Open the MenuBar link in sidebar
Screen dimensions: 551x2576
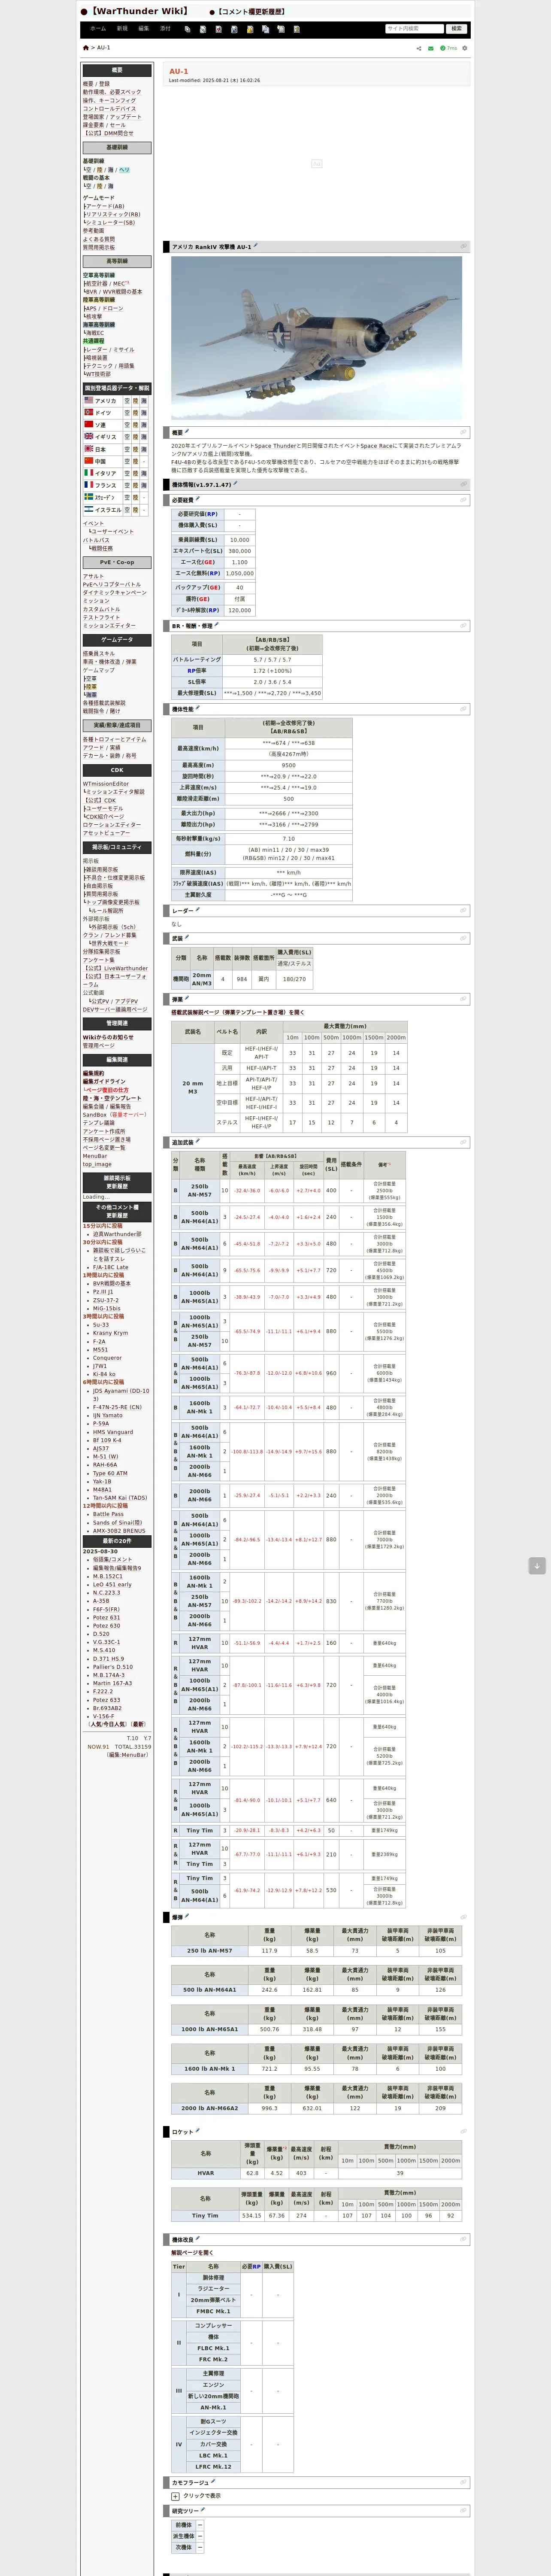95,1156
